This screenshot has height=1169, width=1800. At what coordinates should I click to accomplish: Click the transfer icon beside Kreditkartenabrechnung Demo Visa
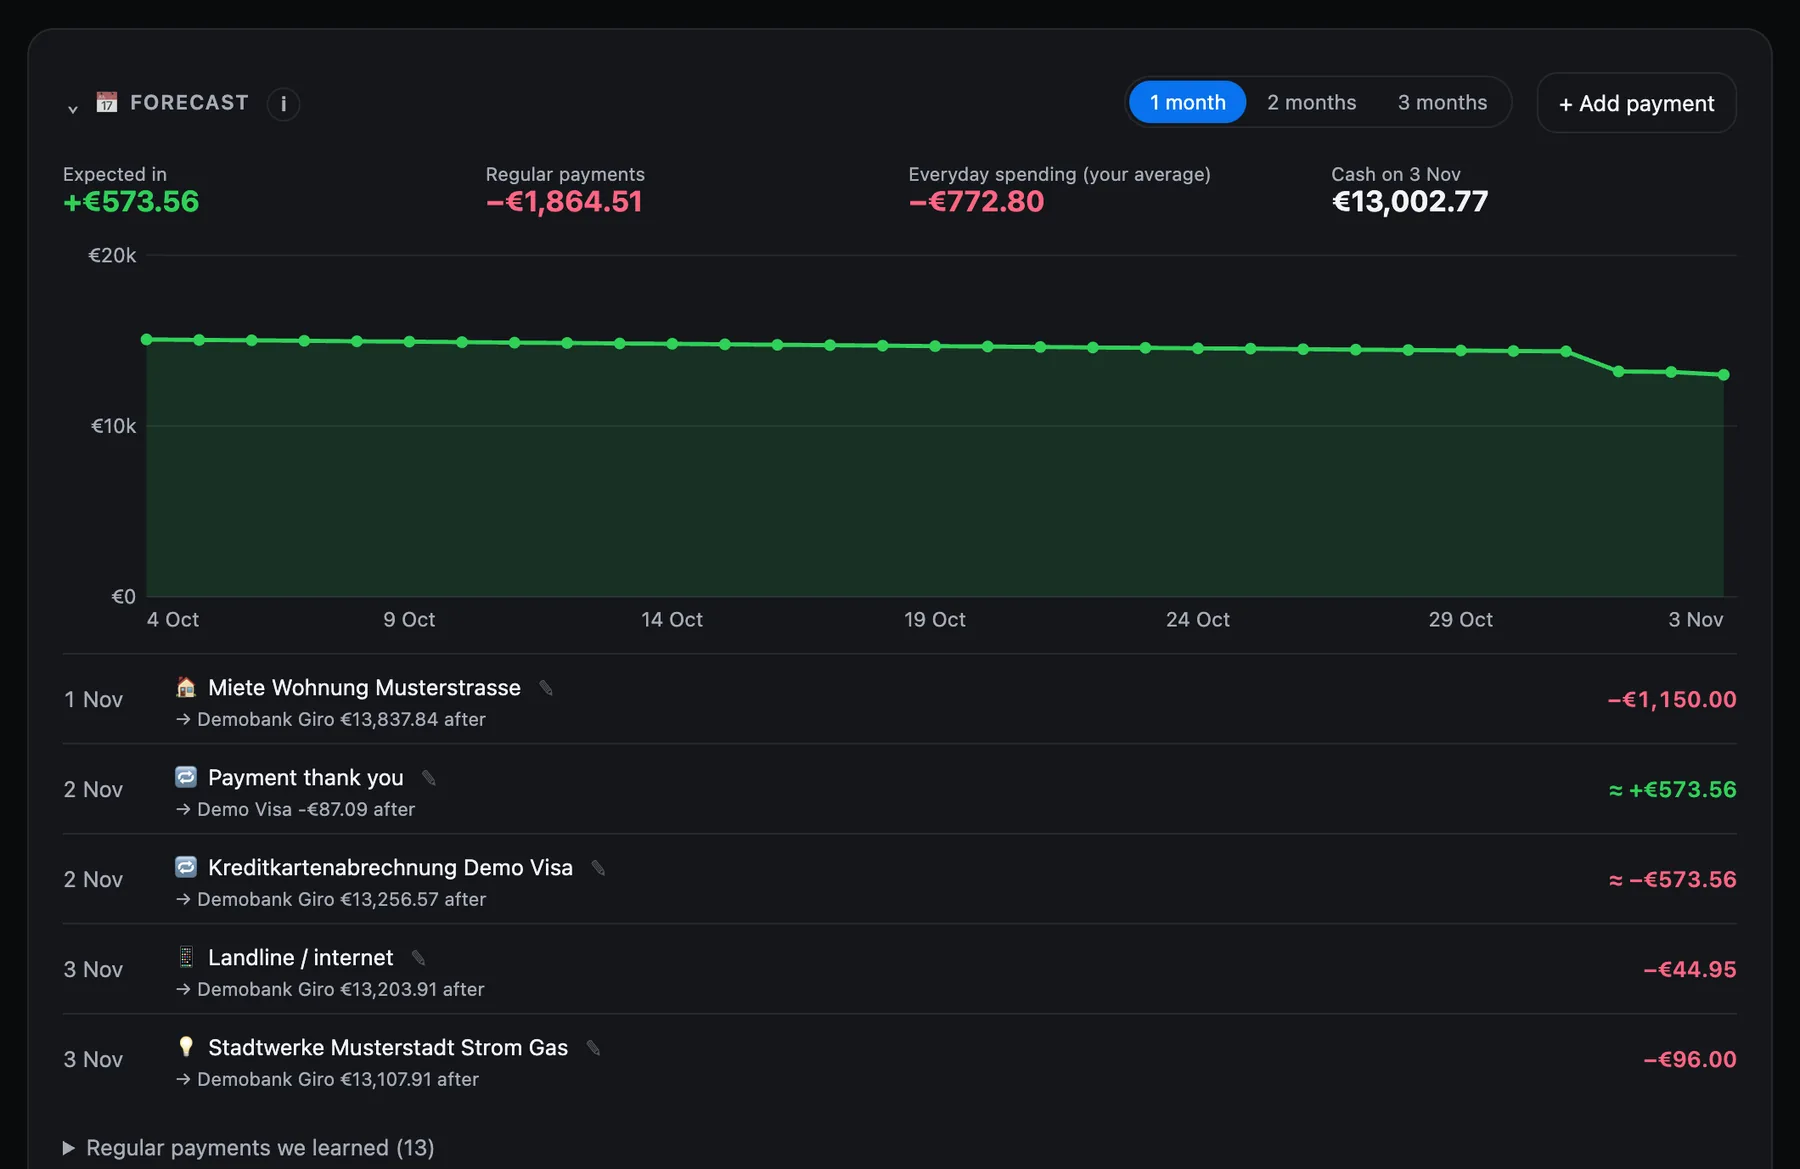(186, 867)
